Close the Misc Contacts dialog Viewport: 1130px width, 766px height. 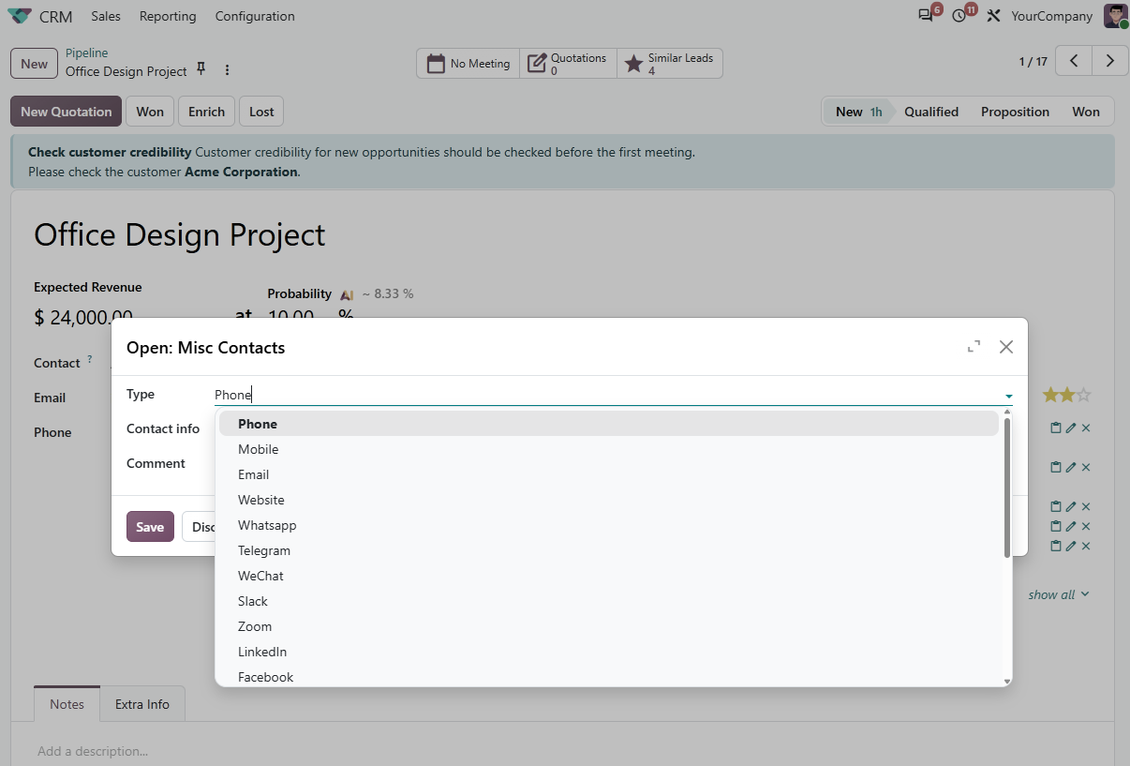click(x=1006, y=347)
